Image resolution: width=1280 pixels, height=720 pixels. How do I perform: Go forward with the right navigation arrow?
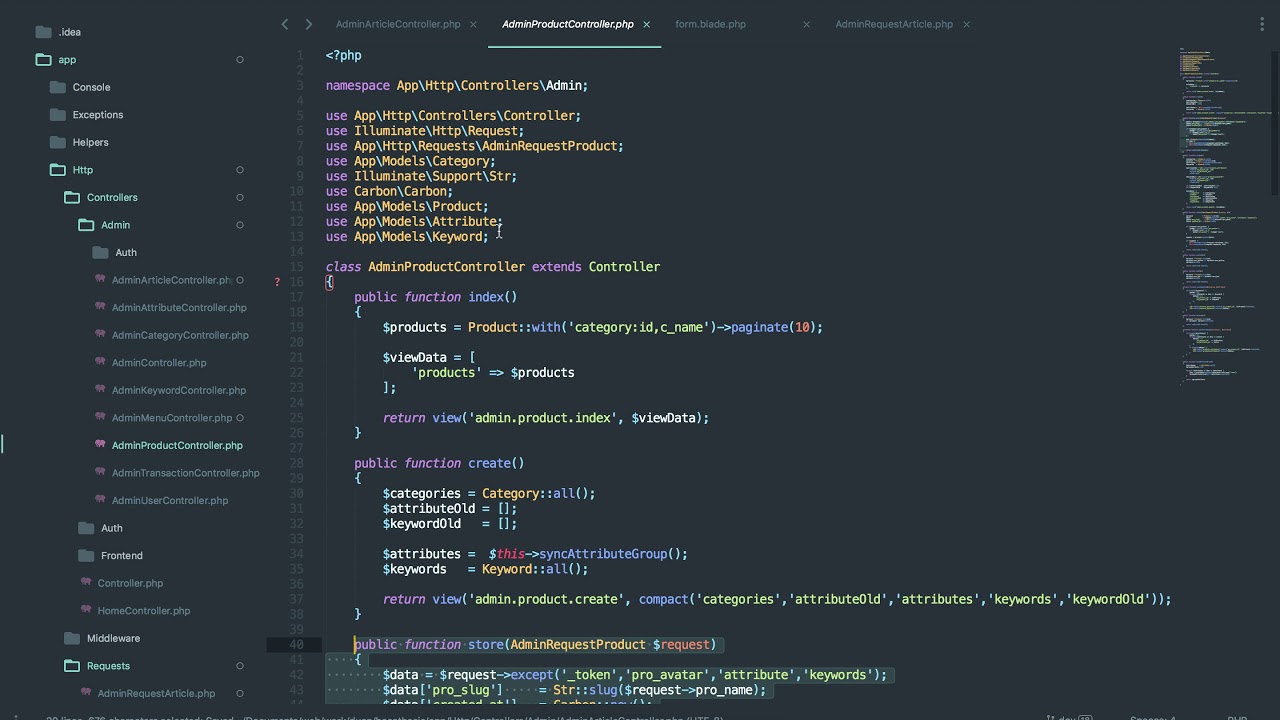click(x=308, y=24)
